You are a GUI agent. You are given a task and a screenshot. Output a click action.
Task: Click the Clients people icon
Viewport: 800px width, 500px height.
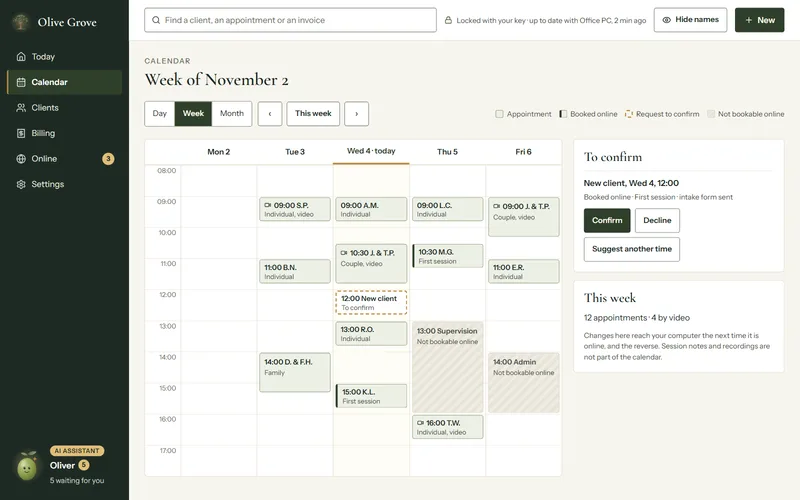(x=21, y=108)
